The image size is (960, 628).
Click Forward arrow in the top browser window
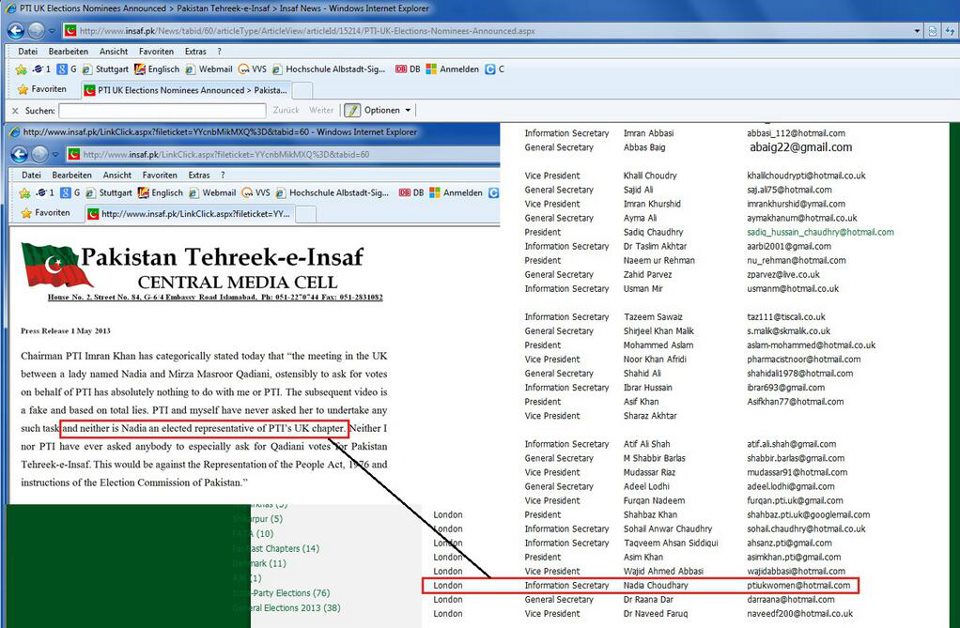(x=36, y=31)
